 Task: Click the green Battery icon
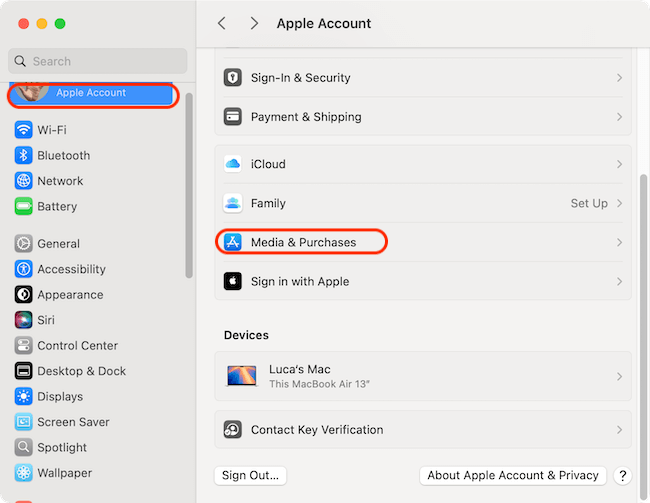click(x=24, y=207)
